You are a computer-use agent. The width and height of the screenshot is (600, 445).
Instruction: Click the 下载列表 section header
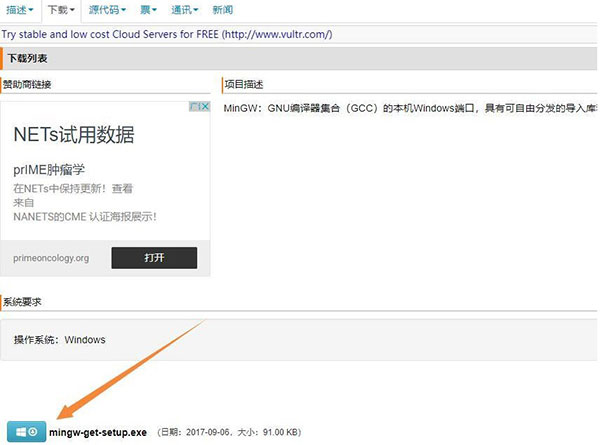point(27,59)
